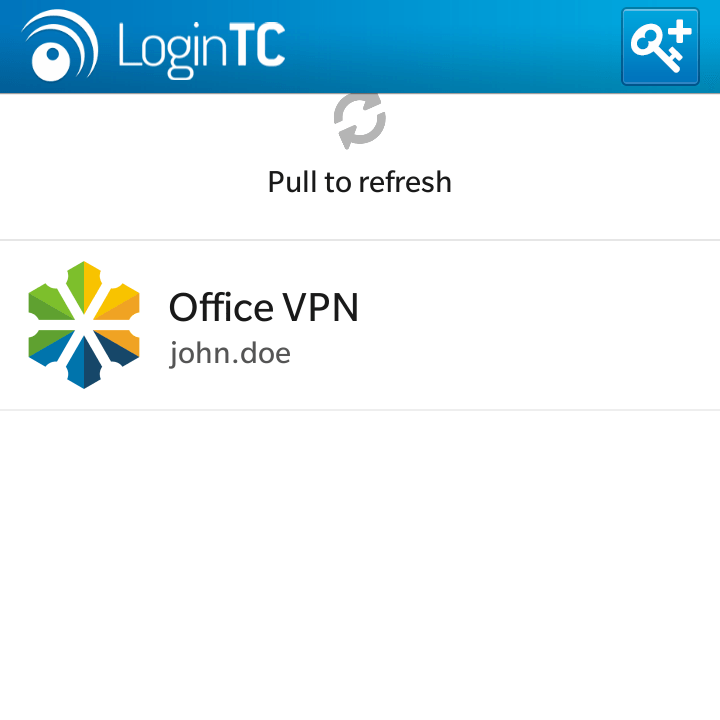Click the john.doe username label
The height and width of the screenshot is (720, 720).
[x=230, y=354]
